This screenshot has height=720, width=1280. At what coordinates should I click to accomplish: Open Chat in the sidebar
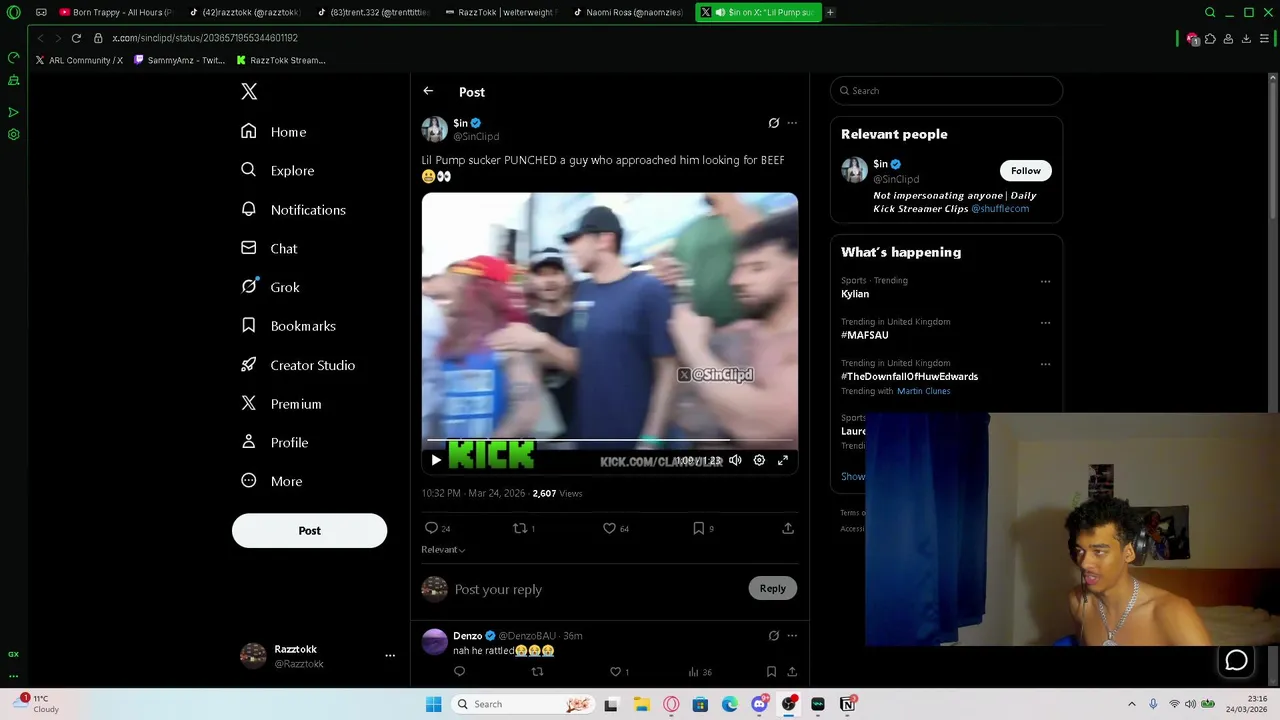pos(270,249)
